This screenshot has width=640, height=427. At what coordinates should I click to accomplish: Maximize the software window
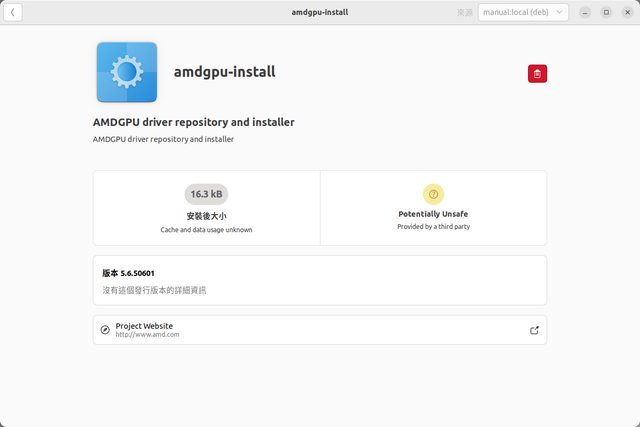coord(606,12)
